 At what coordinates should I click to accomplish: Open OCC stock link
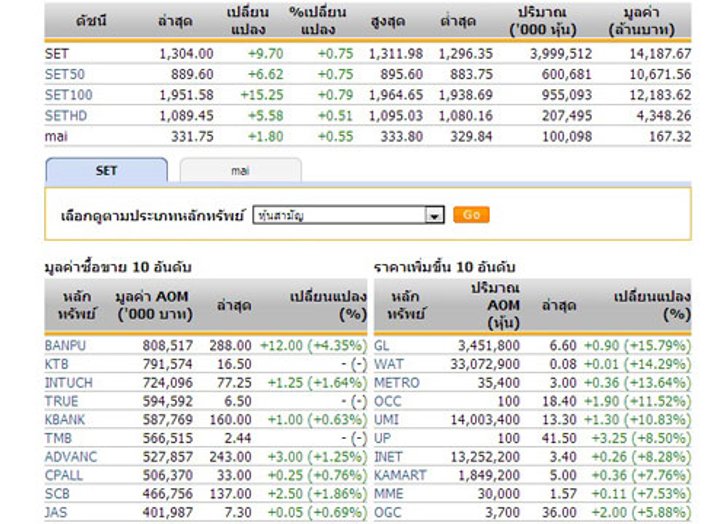pos(388,401)
